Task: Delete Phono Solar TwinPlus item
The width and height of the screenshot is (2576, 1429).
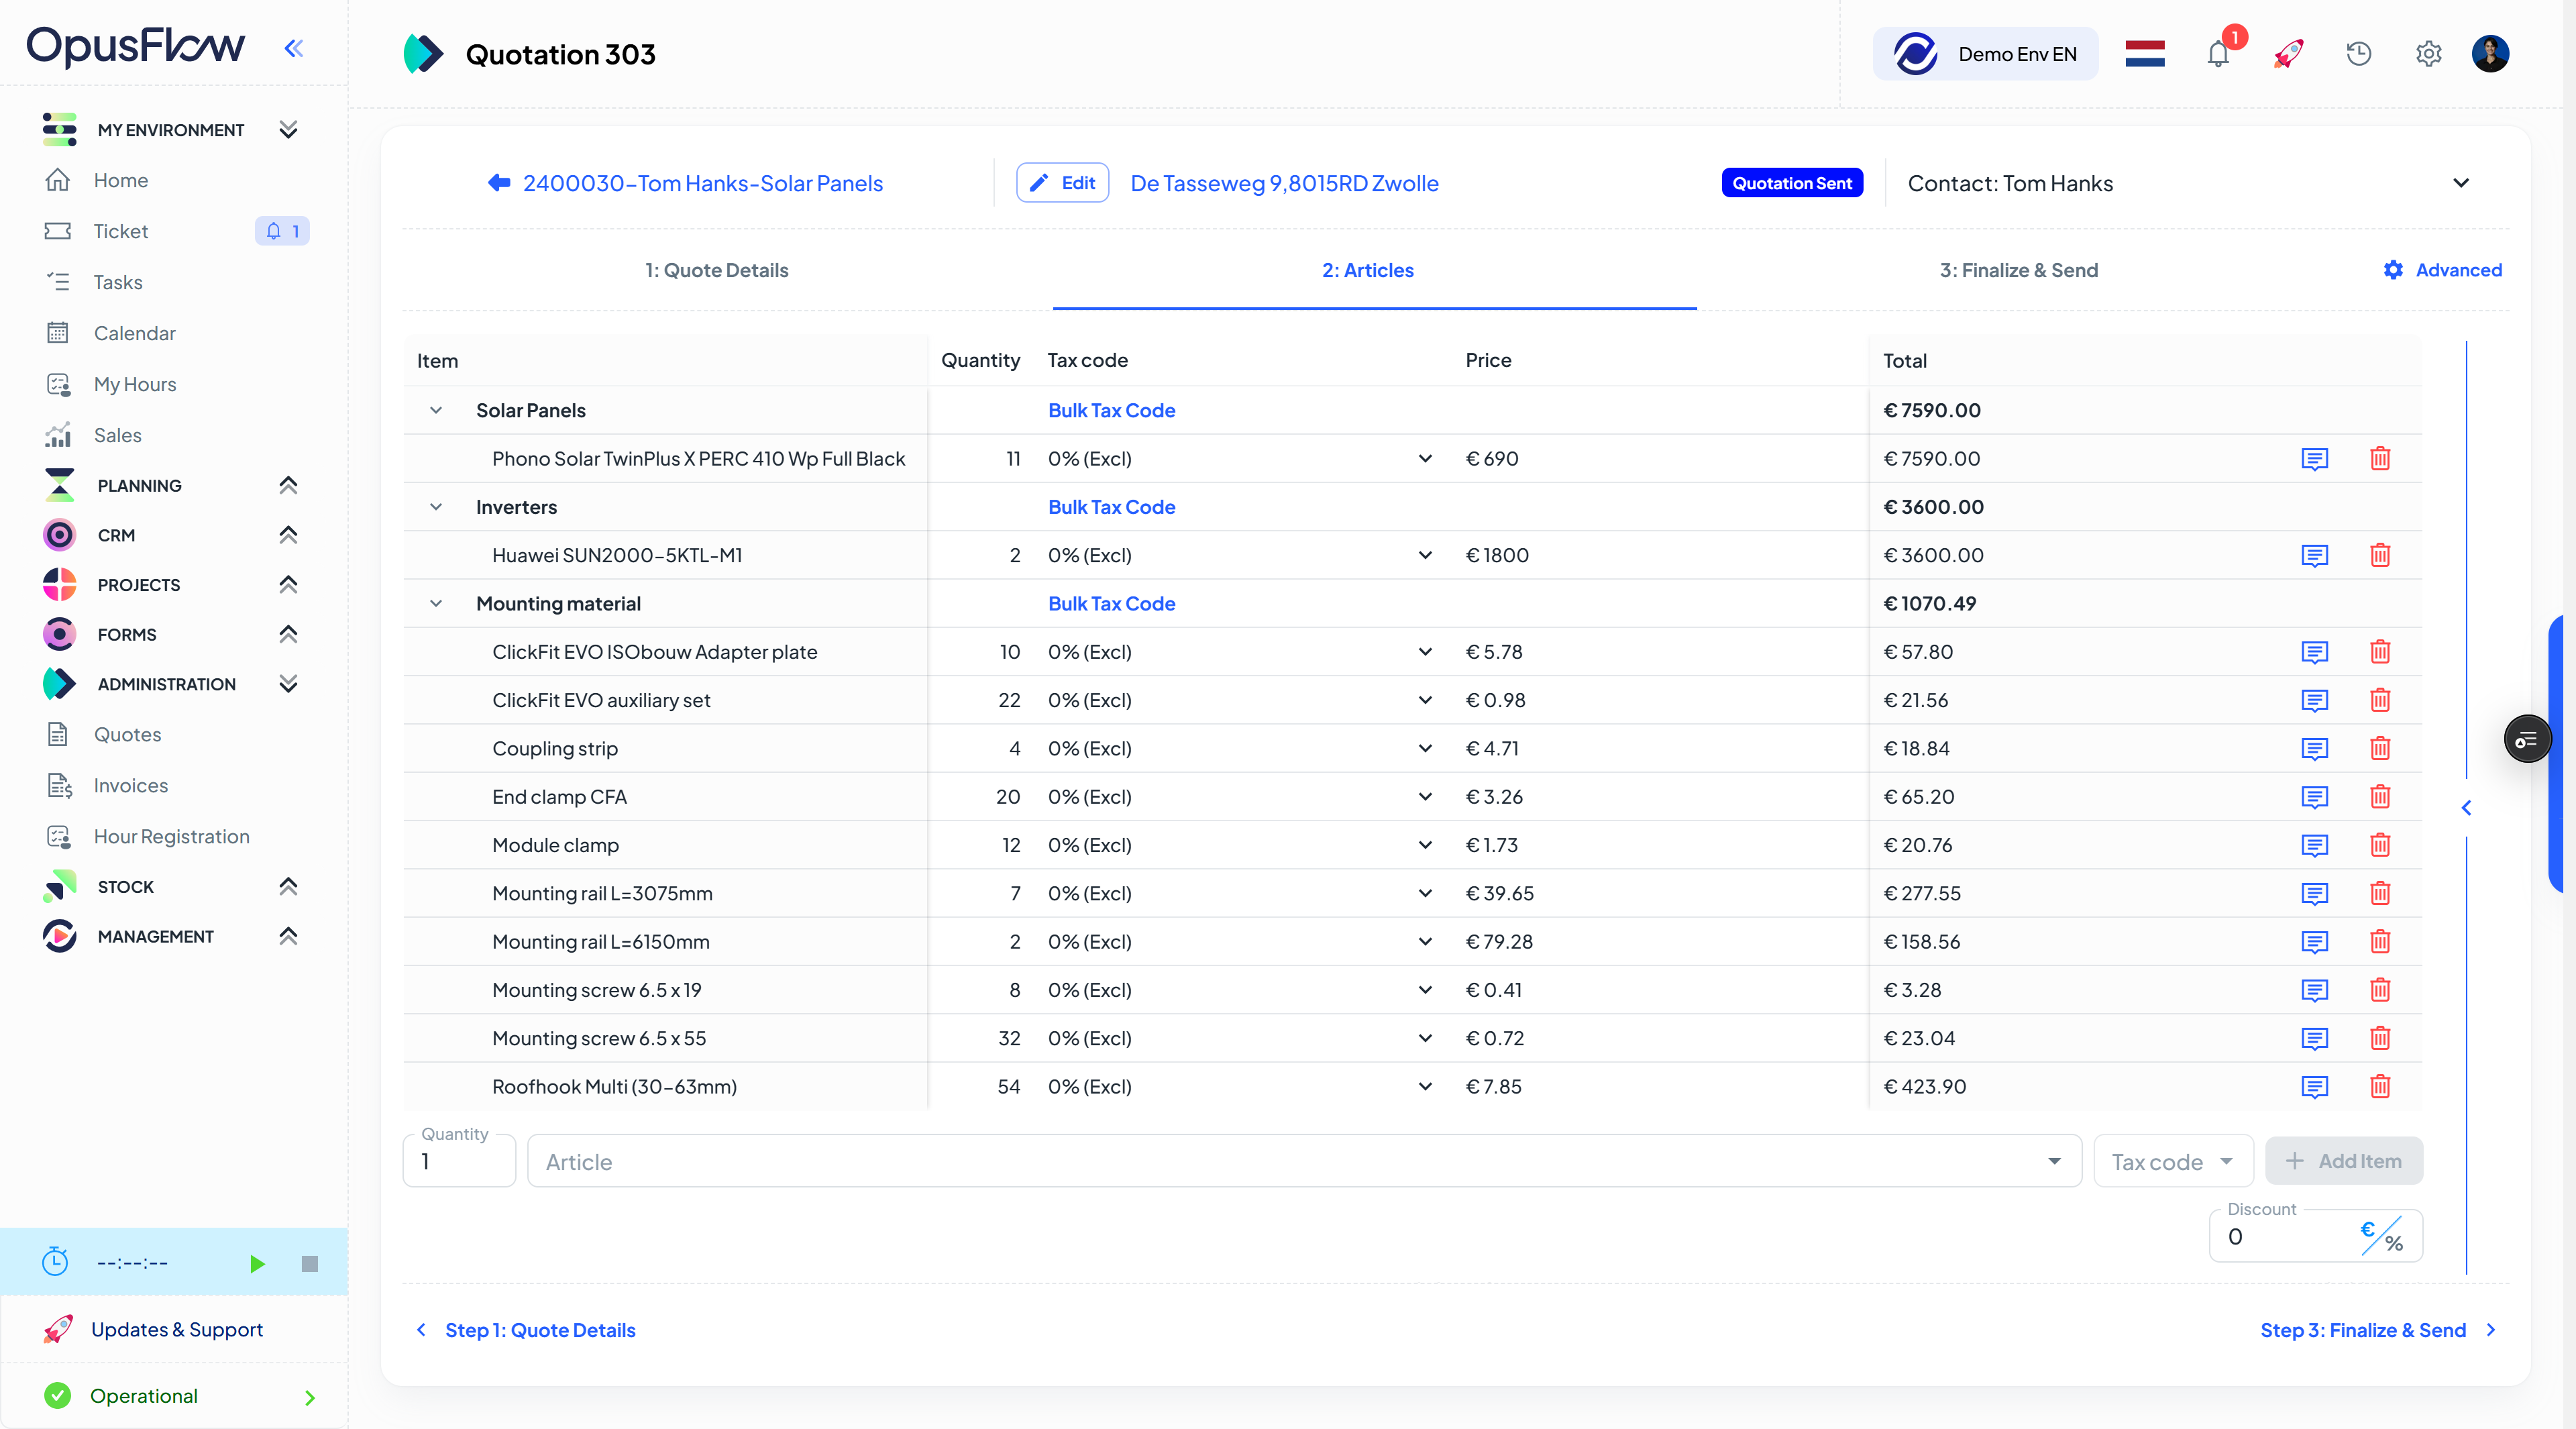Action: (x=2380, y=459)
